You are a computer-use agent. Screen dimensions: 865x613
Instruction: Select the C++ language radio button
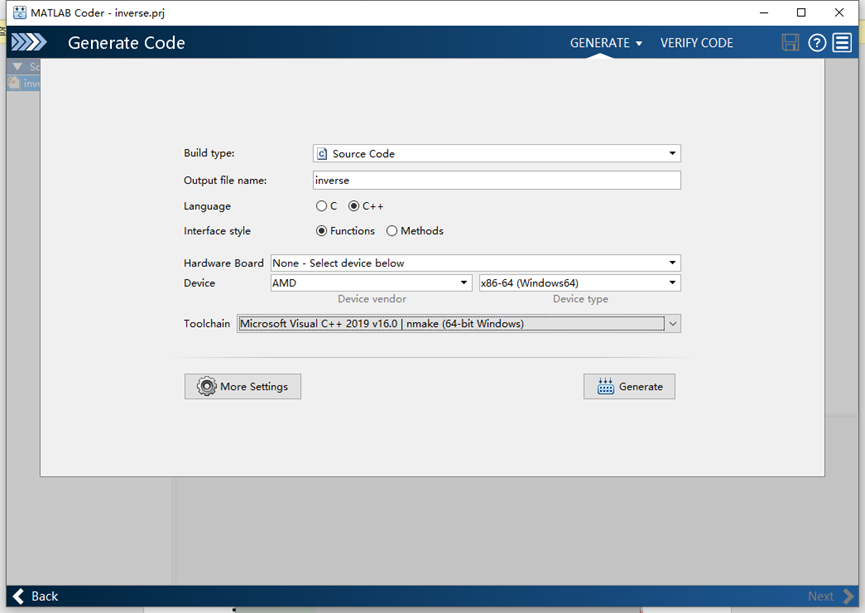click(354, 206)
